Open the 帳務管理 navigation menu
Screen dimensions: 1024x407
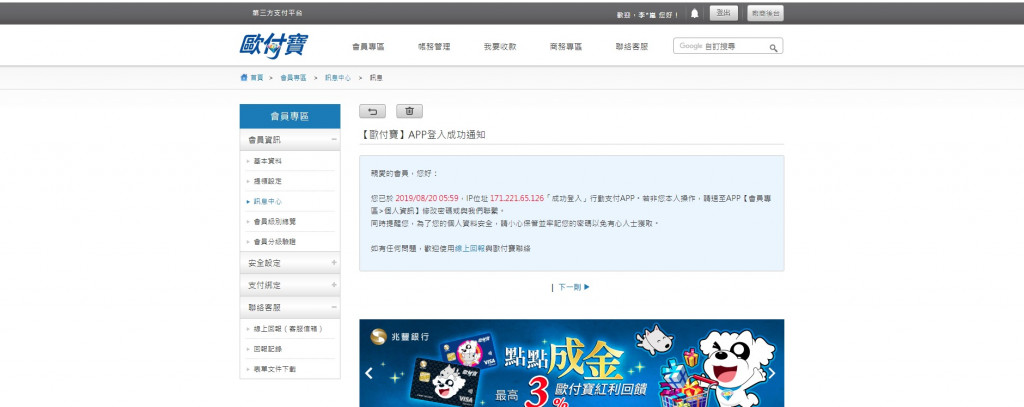(434, 46)
